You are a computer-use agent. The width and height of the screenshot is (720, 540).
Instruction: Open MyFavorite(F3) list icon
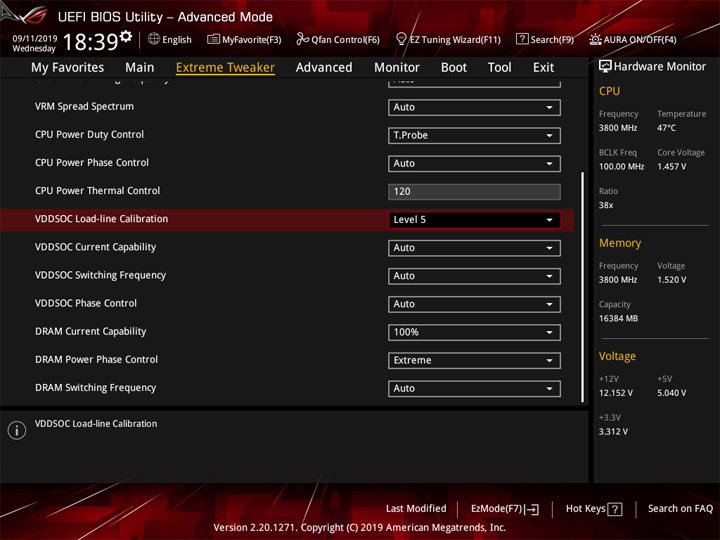pos(213,39)
